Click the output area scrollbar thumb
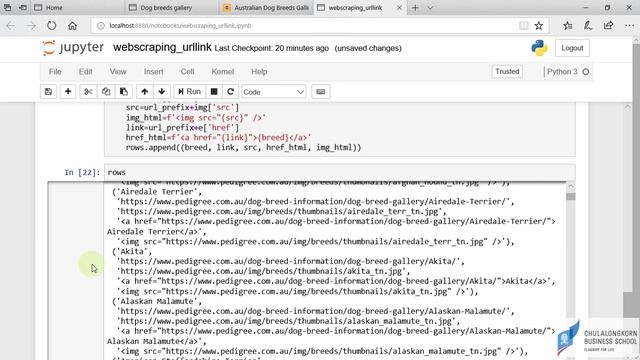This screenshot has width=640, height=360. click(x=571, y=197)
